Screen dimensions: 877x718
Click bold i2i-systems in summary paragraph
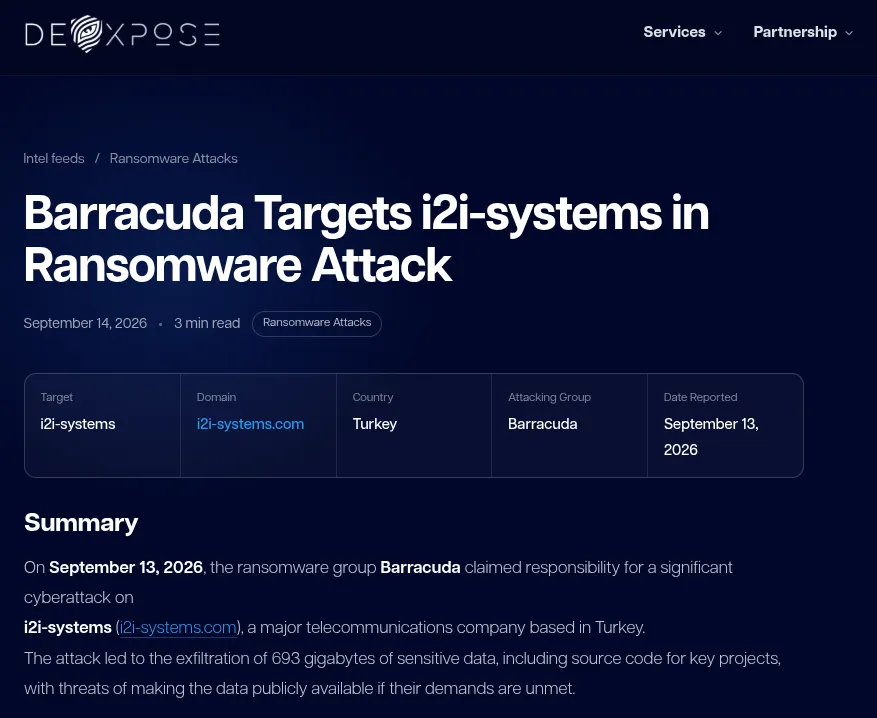click(x=68, y=627)
